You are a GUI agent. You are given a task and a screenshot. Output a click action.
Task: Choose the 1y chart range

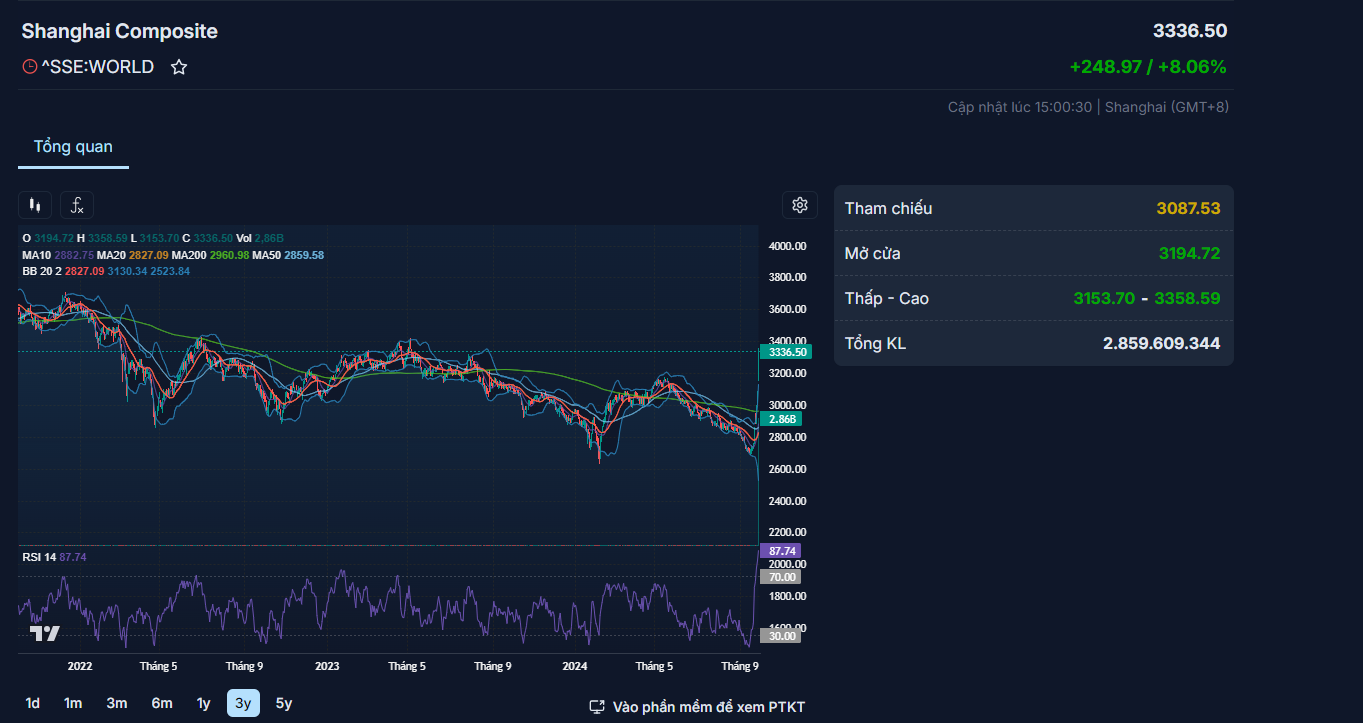coord(203,703)
